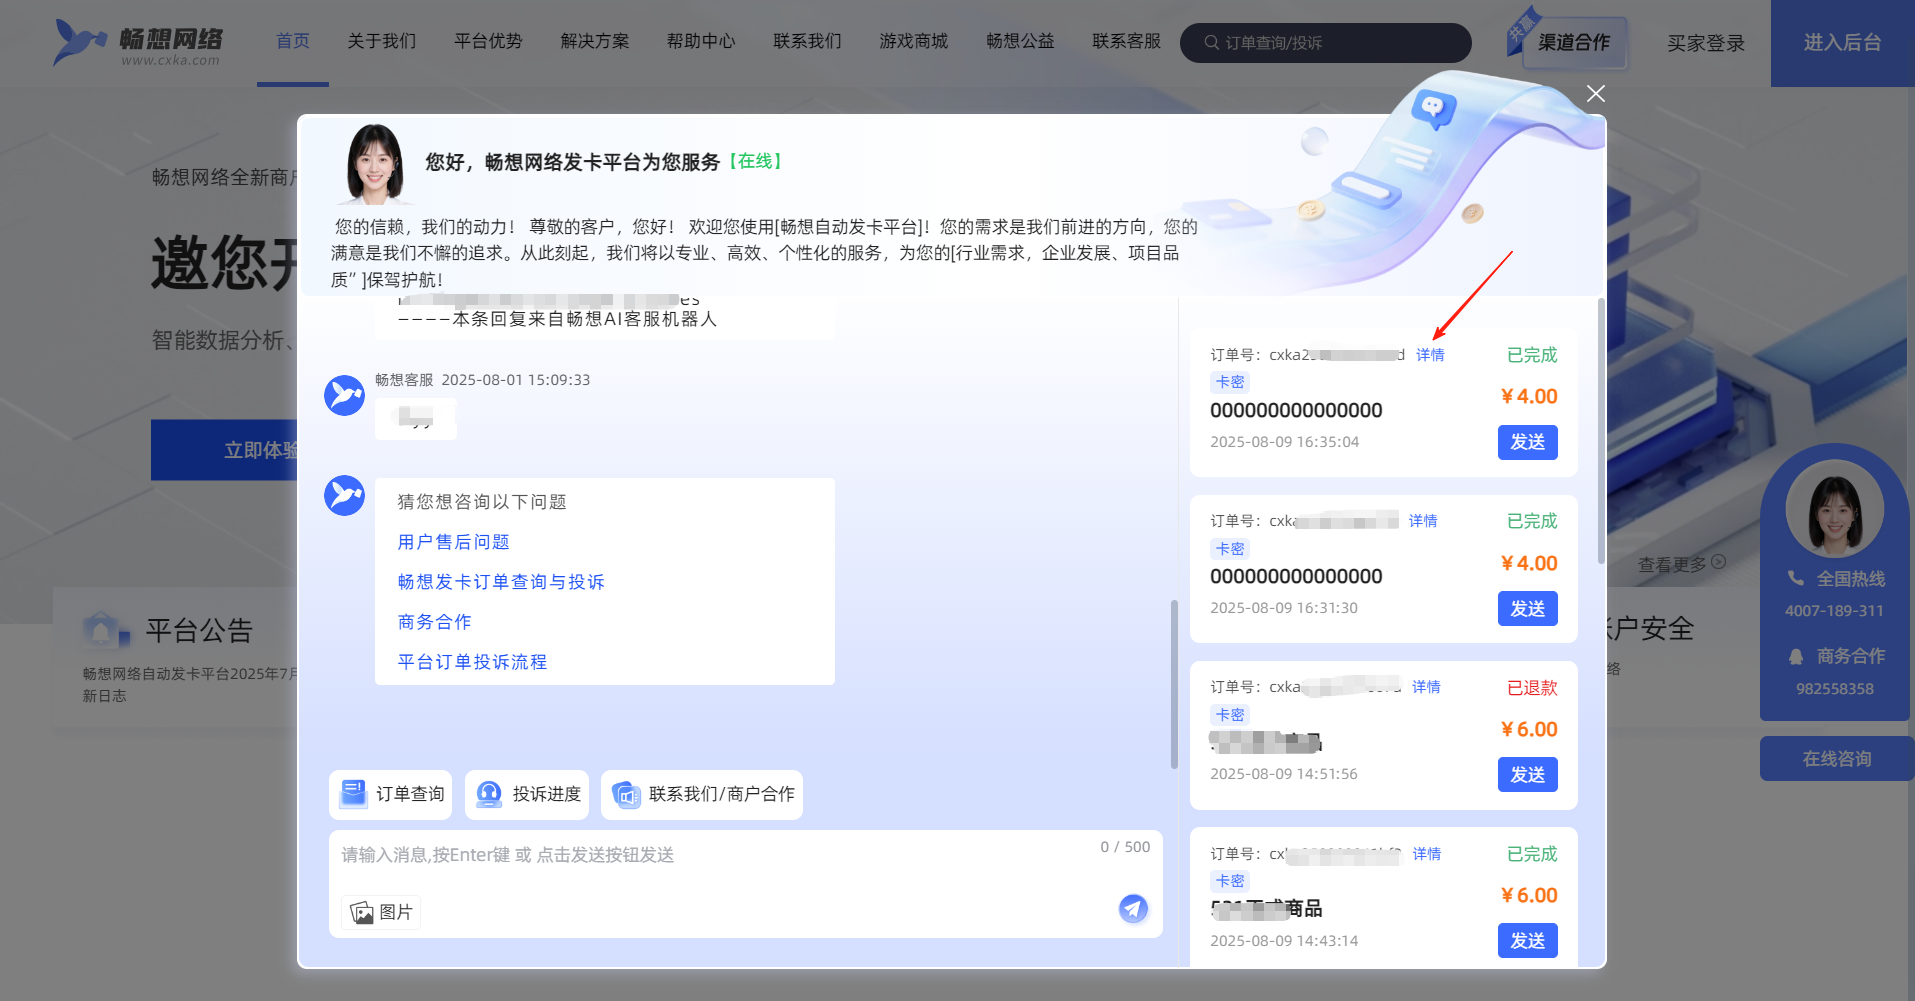Screen dimensions: 1915x1001
Task: Click the 进入后台 button
Action: [x=1842, y=43]
